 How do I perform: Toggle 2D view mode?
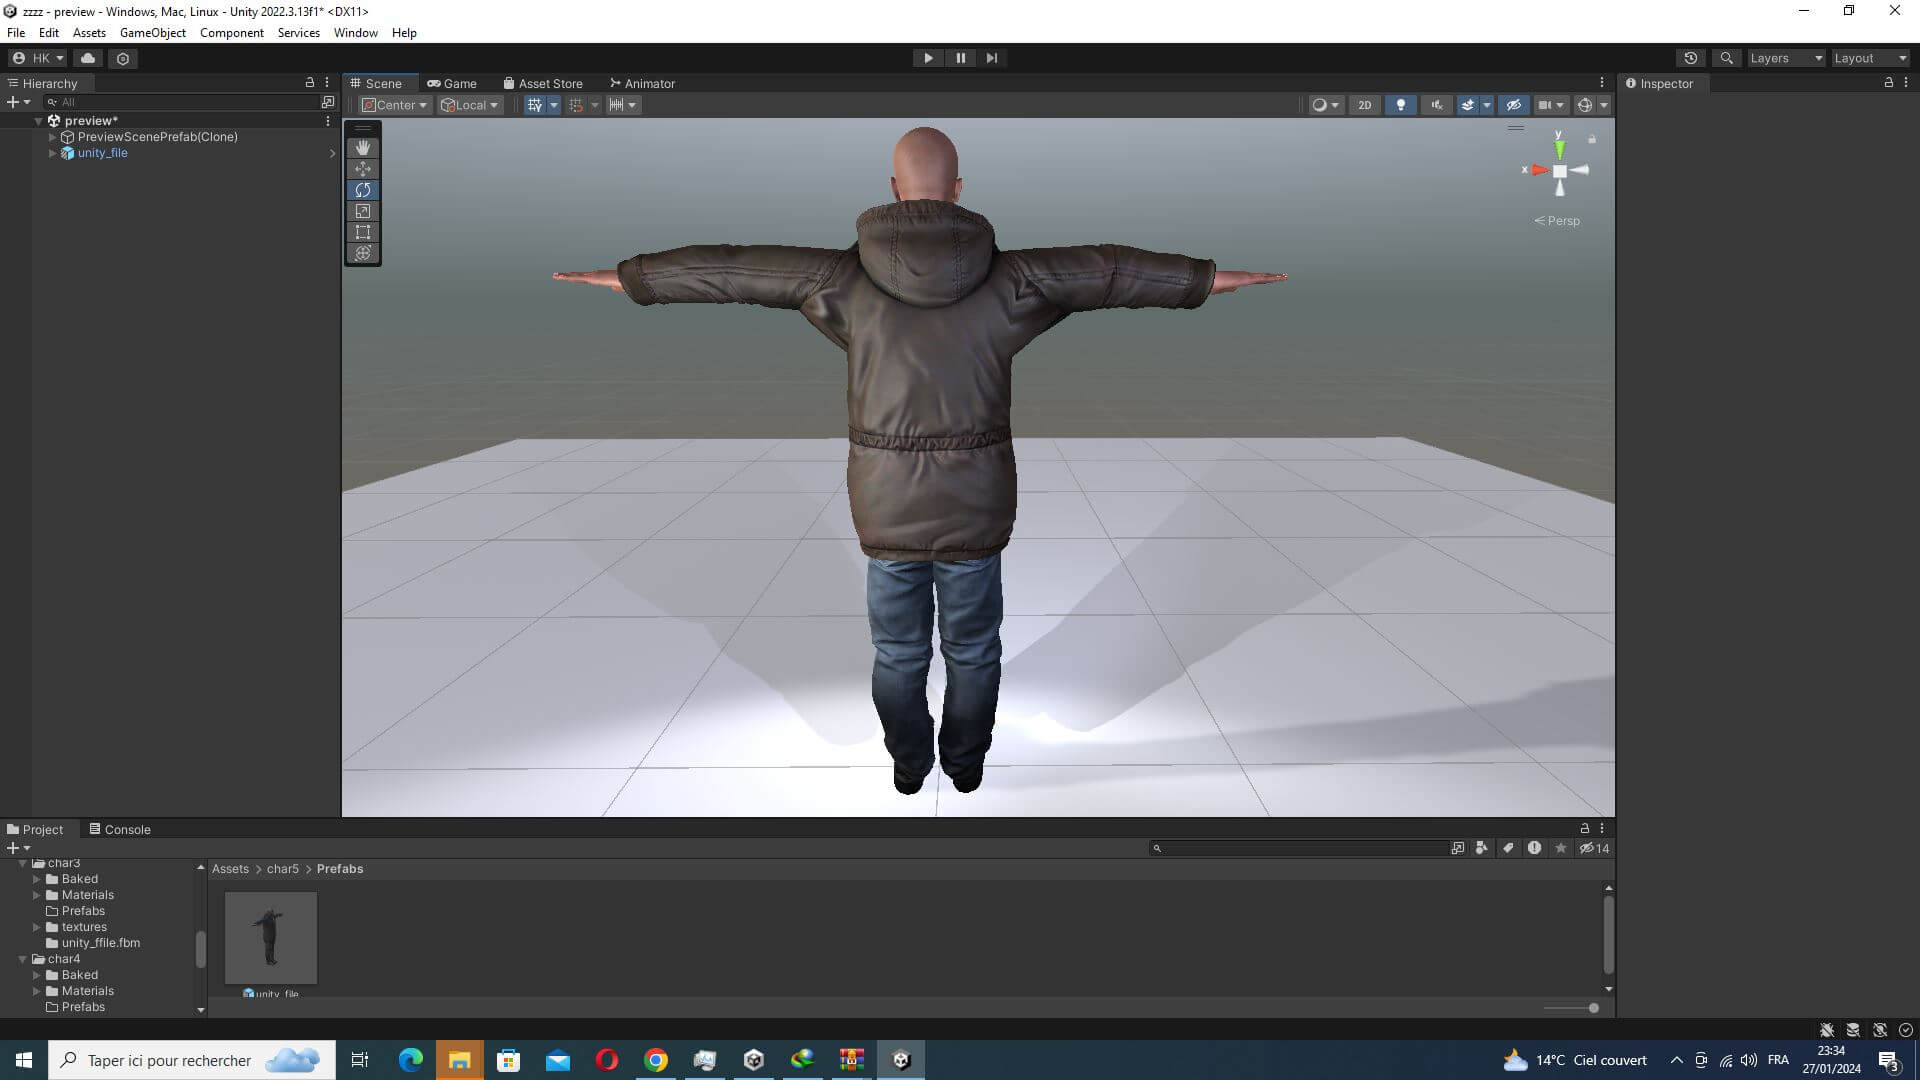point(1364,105)
